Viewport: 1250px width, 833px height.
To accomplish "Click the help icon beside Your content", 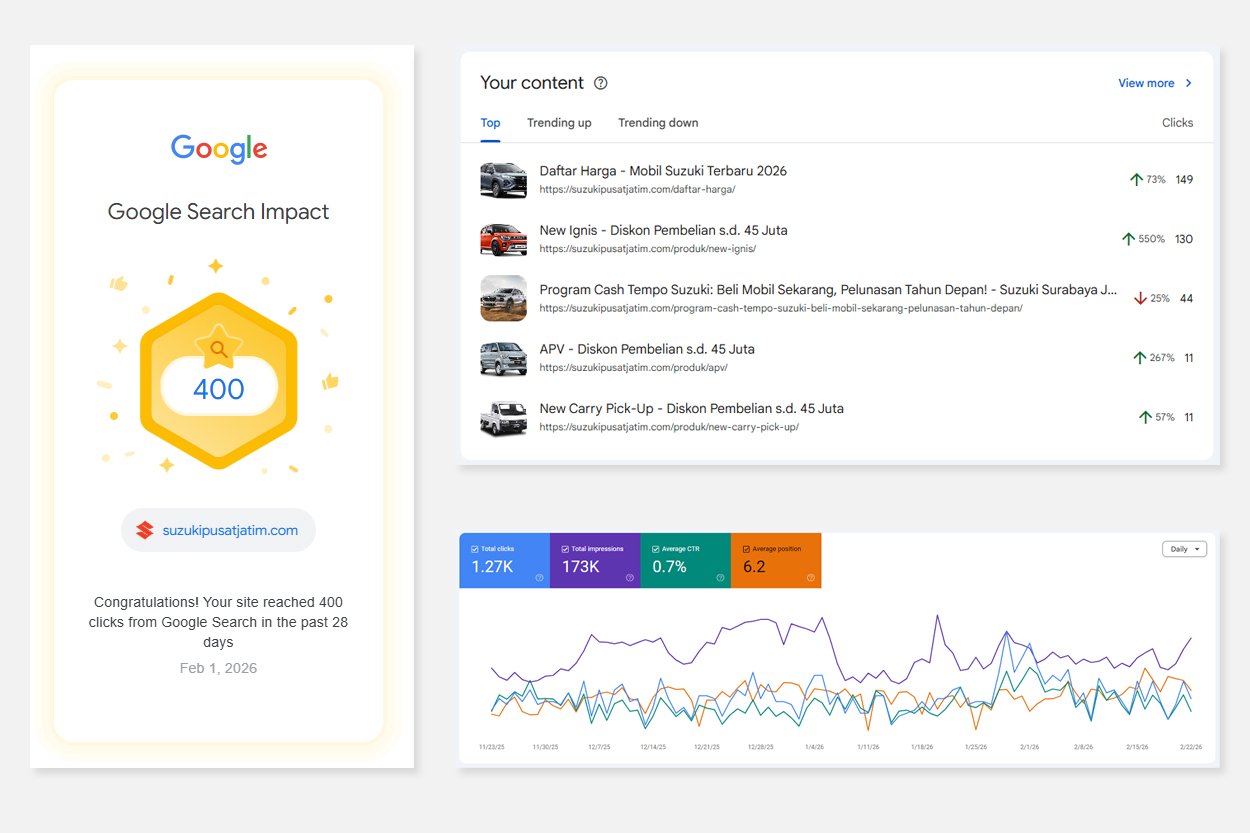I will coord(600,83).
